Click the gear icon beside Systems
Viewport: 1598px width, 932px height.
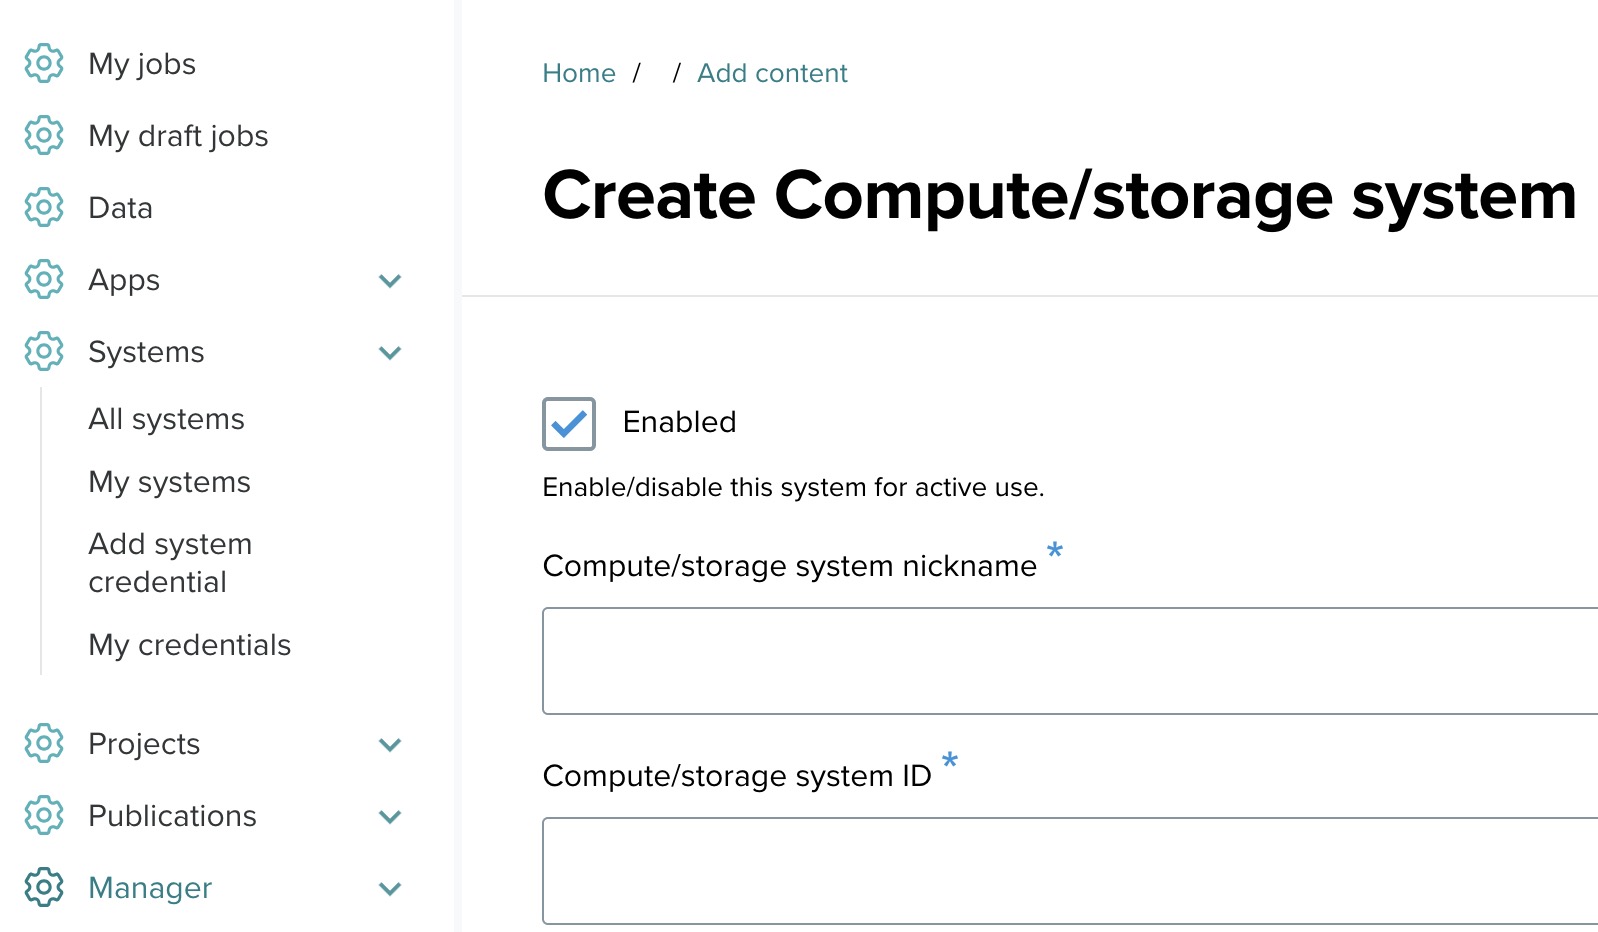click(x=44, y=351)
